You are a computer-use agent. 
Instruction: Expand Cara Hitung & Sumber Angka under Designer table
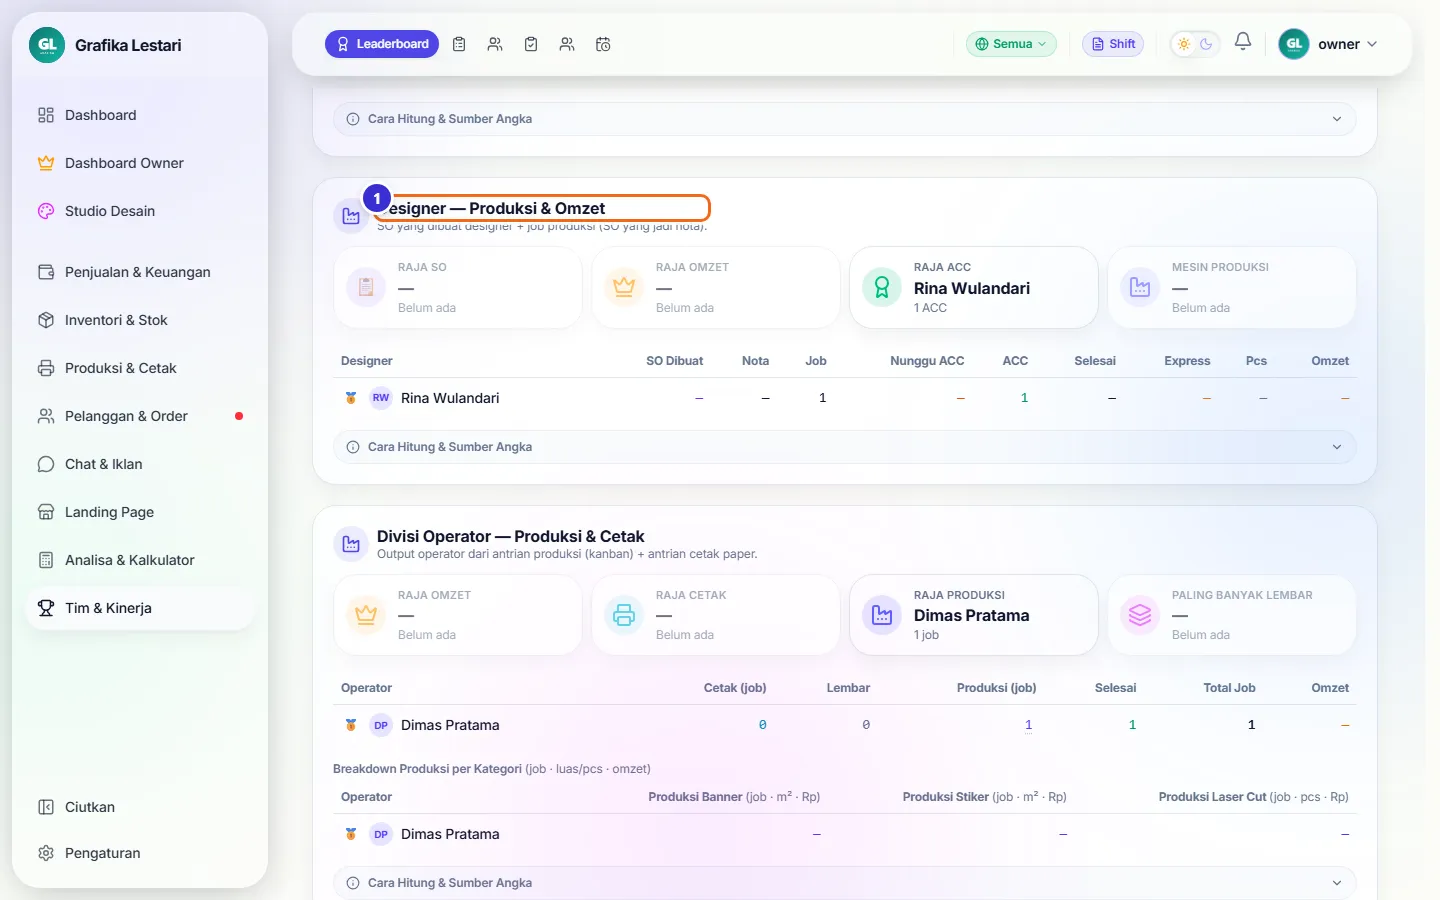click(845, 447)
